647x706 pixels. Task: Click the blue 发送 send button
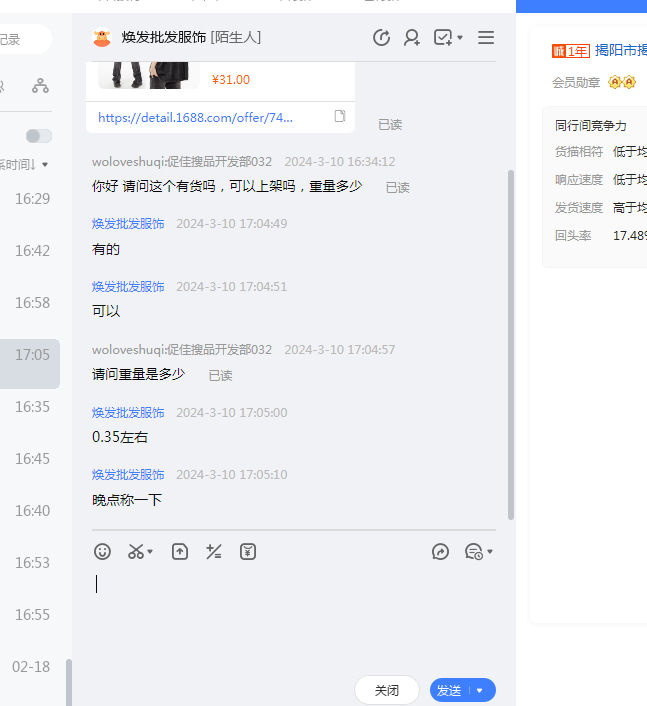tap(450, 690)
